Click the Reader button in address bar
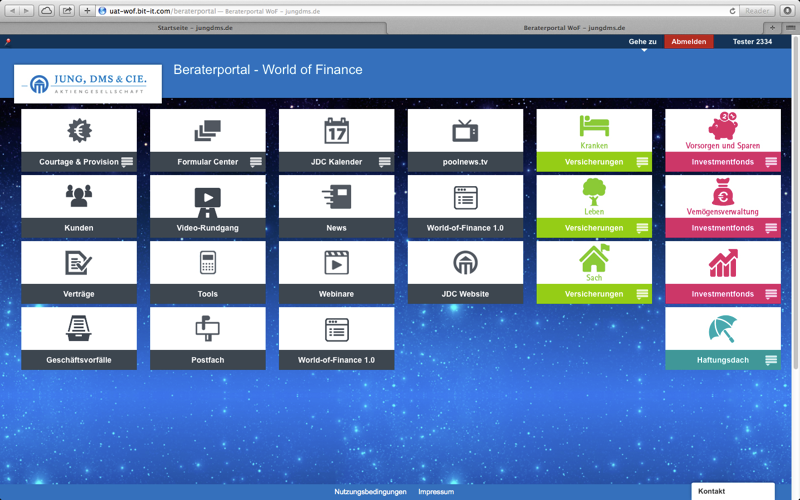Viewport: 800px width, 500px height. tap(757, 11)
